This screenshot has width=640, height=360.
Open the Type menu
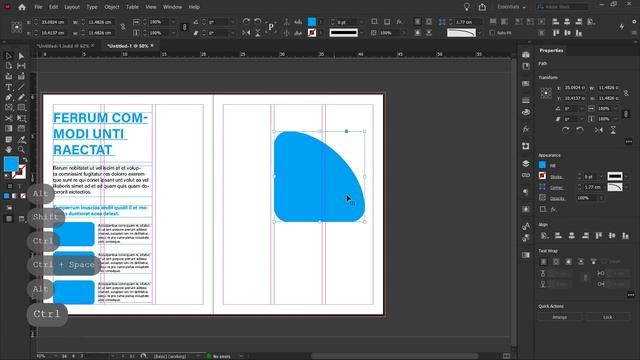click(92, 7)
